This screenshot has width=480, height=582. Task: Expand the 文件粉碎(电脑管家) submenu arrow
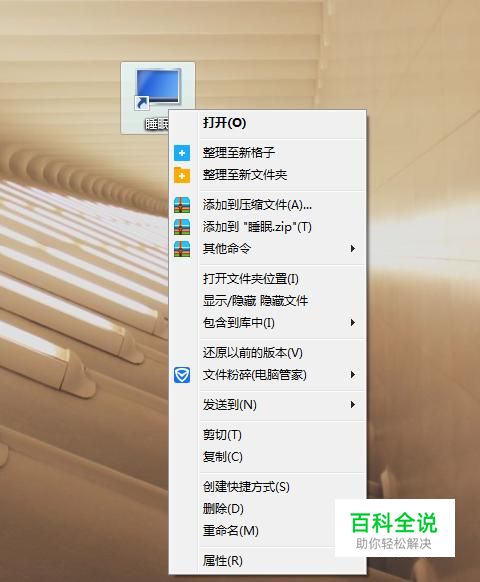353,375
